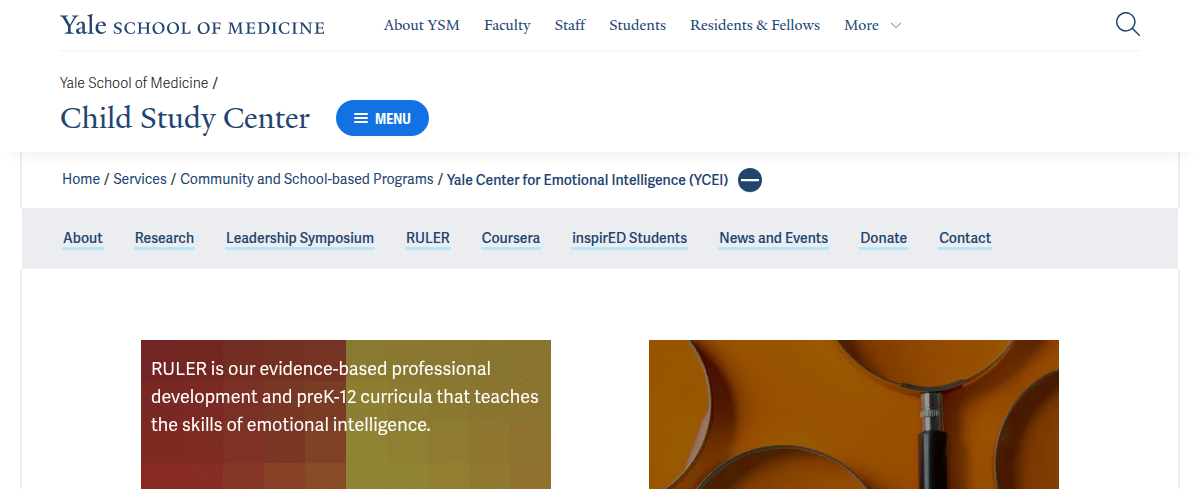Go to About YSM
The height and width of the screenshot is (489, 1200).
[x=421, y=25]
